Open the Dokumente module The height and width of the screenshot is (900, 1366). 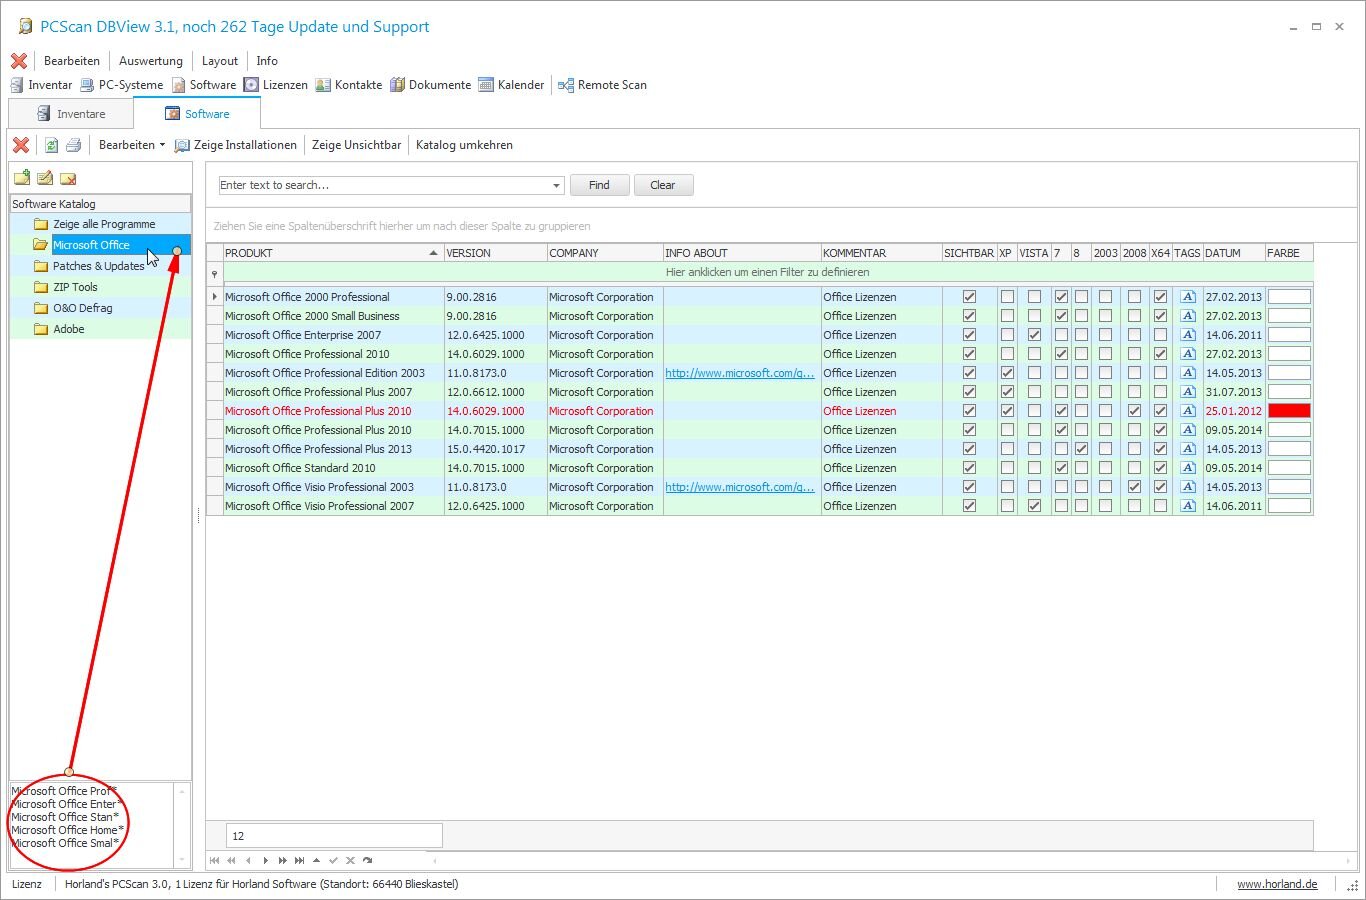pyautogui.click(x=431, y=85)
